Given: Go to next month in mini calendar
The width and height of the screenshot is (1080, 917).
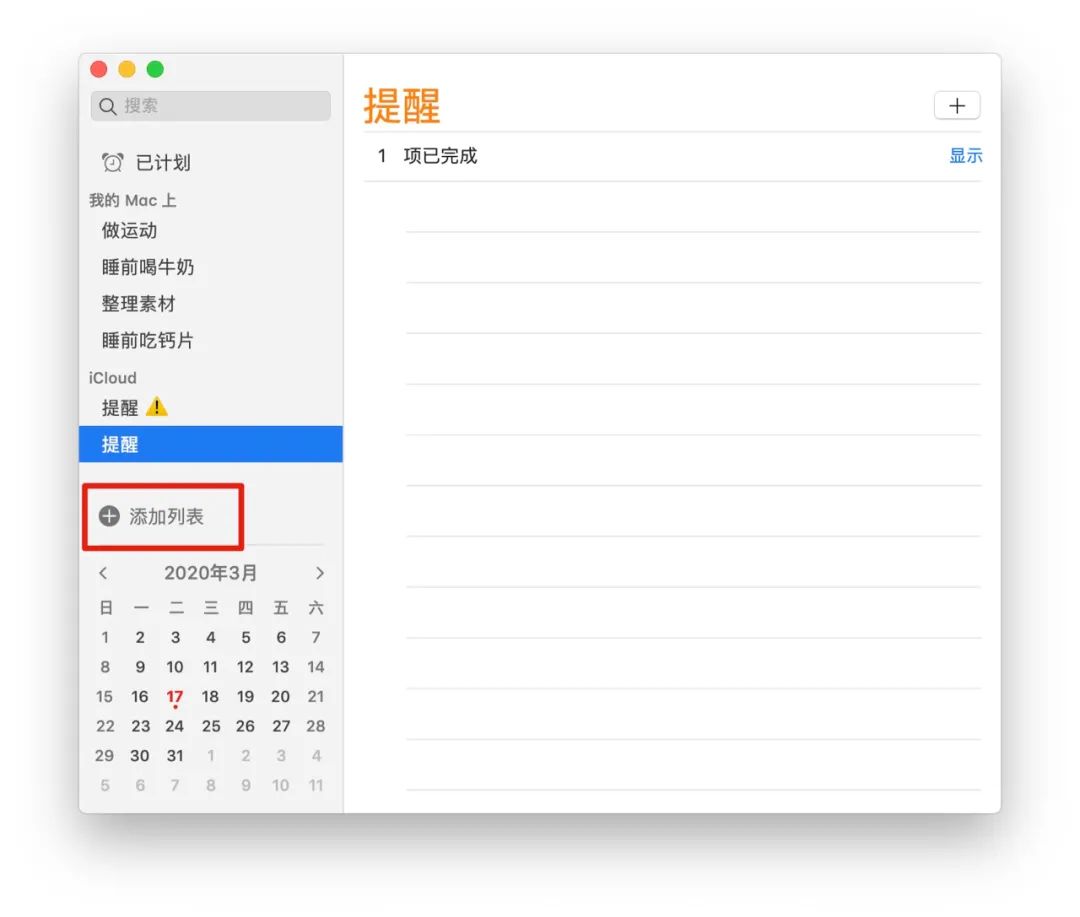Looking at the screenshot, I should click(x=319, y=573).
